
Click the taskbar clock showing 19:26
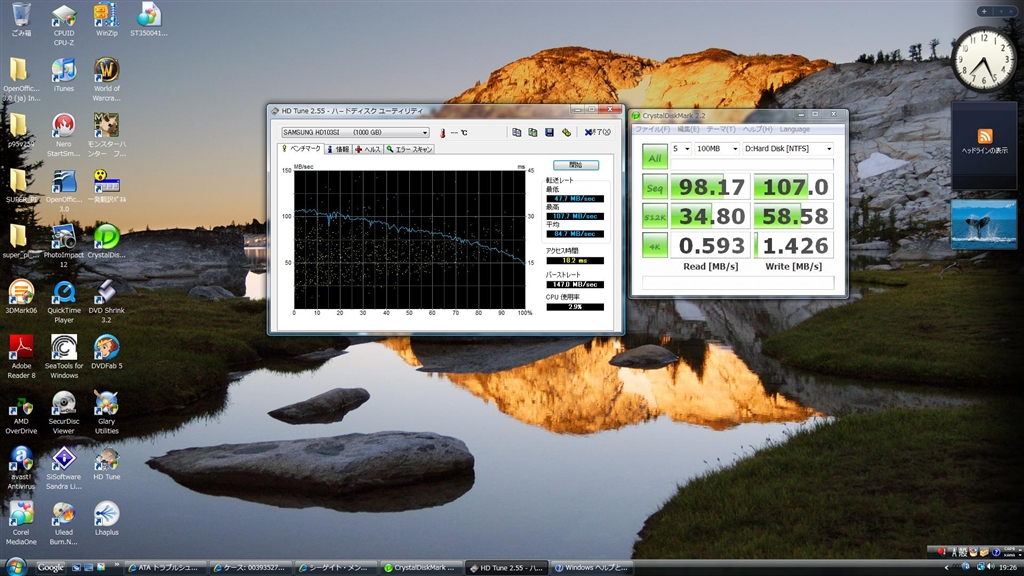click(x=1008, y=568)
